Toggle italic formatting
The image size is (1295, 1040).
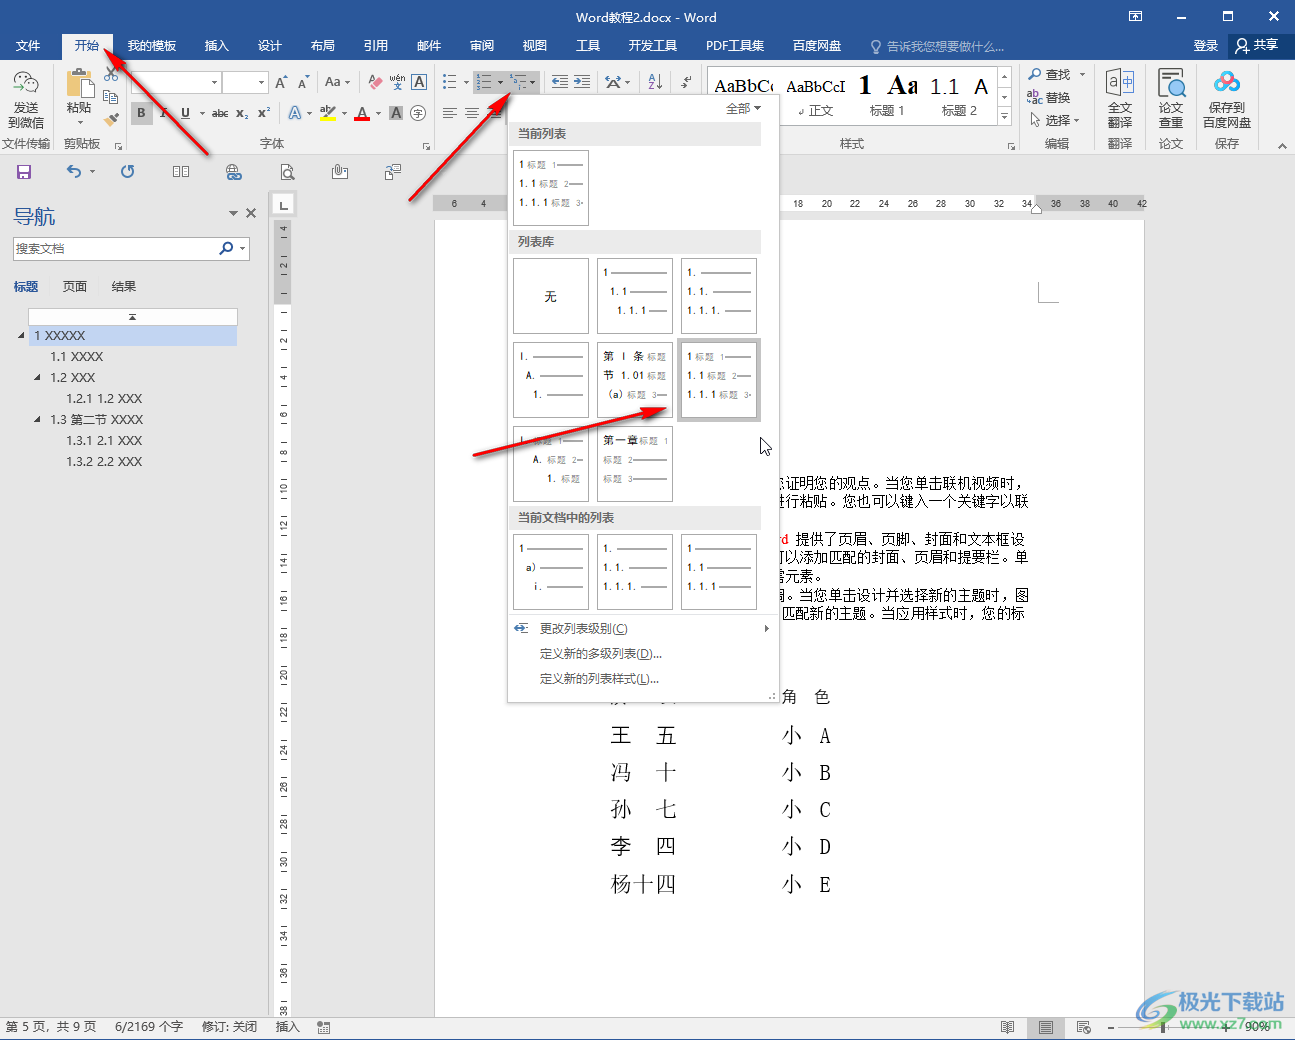(x=163, y=113)
